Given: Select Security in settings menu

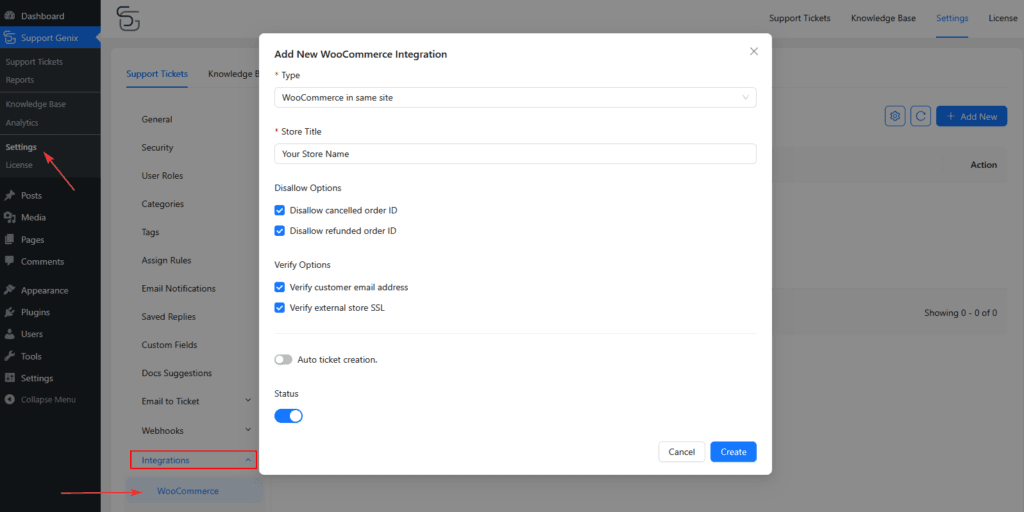Looking at the screenshot, I should coord(157,148).
